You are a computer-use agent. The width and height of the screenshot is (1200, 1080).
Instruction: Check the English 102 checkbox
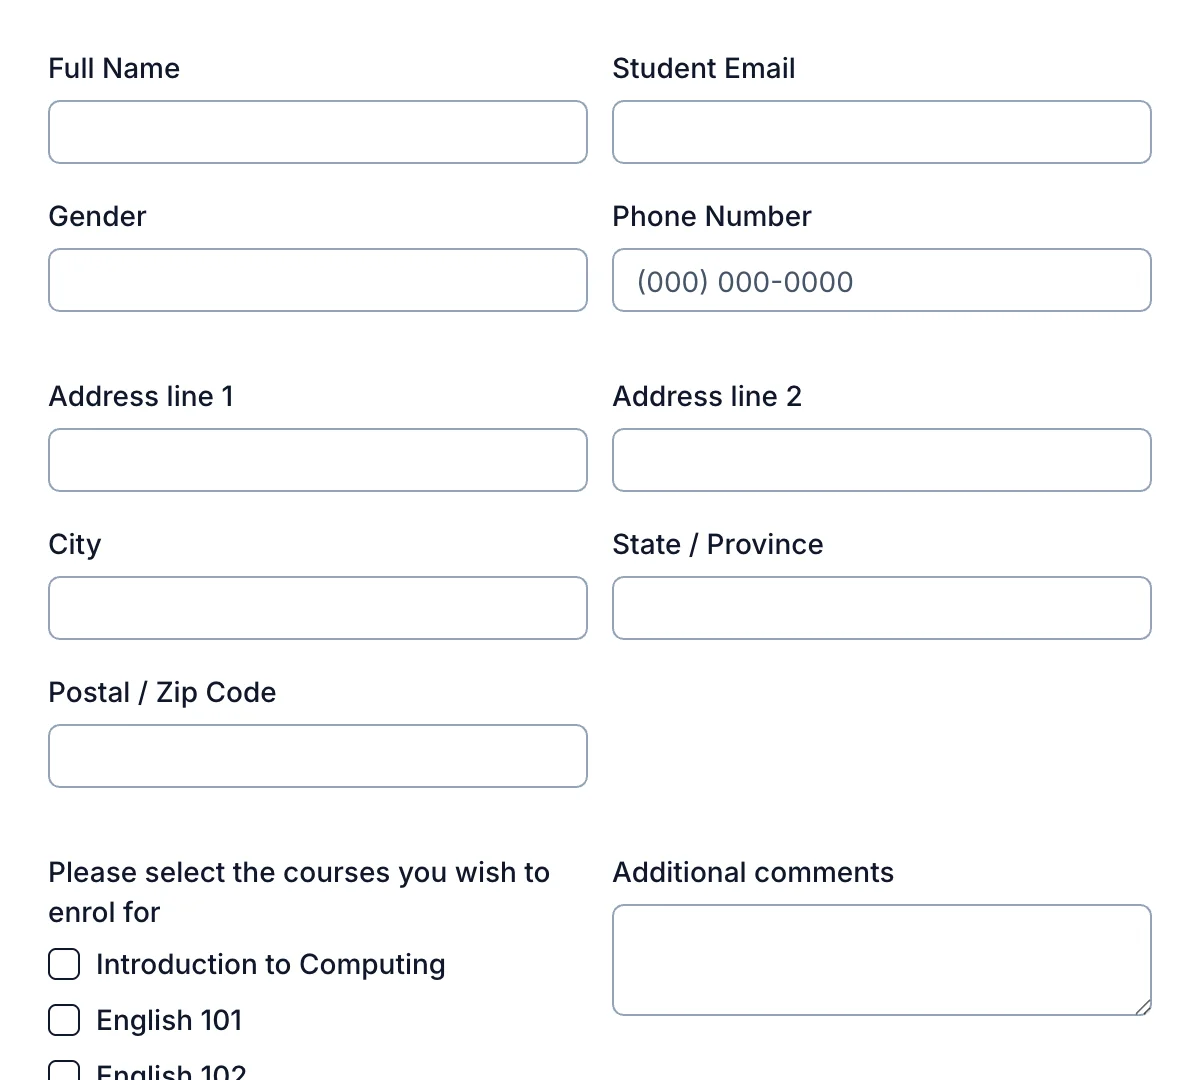63,1070
